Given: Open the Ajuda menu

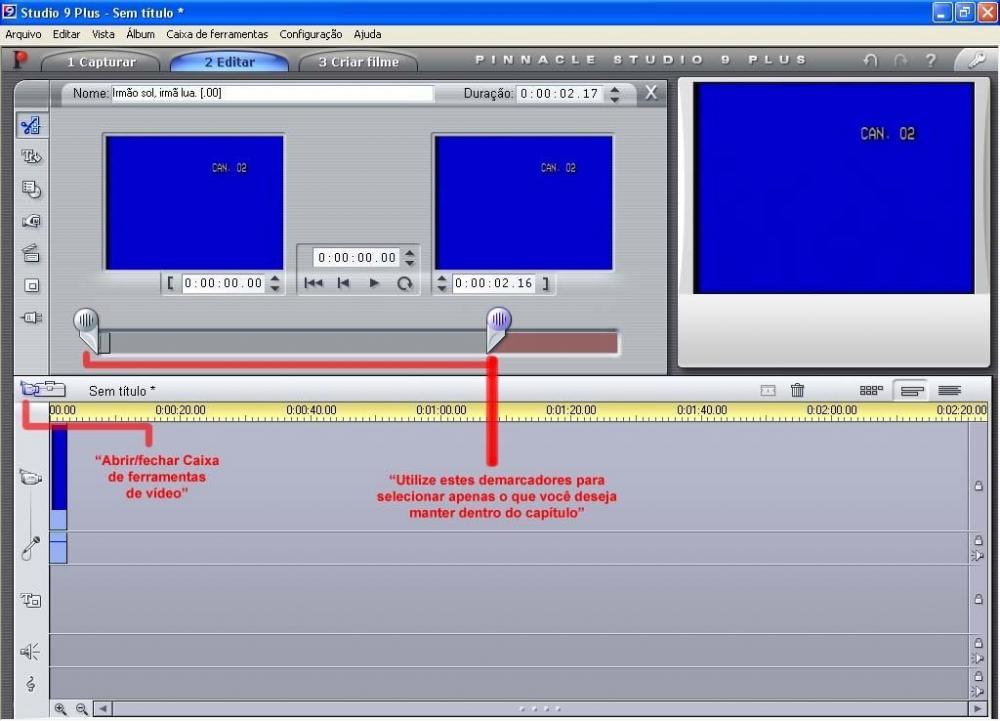Looking at the screenshot, I should click(367, 34).
